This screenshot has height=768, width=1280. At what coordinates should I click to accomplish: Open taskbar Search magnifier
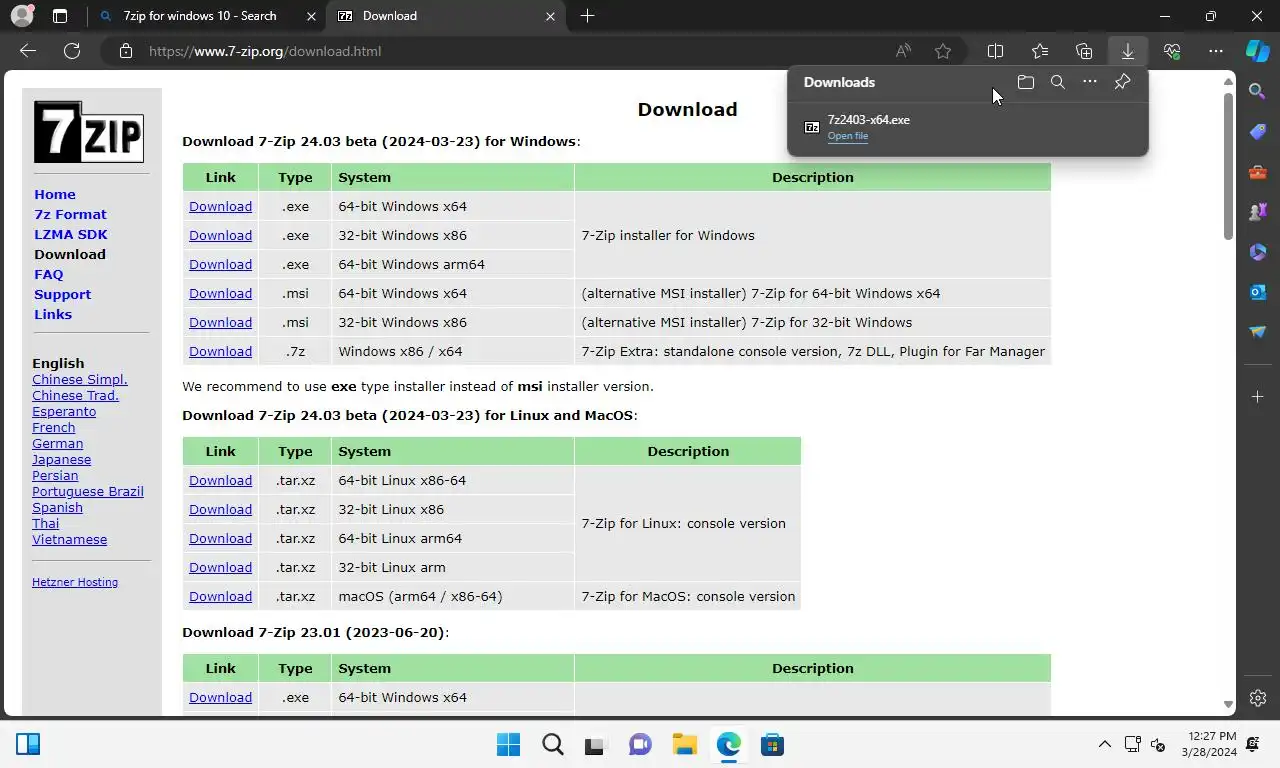[x=552, y=744]
